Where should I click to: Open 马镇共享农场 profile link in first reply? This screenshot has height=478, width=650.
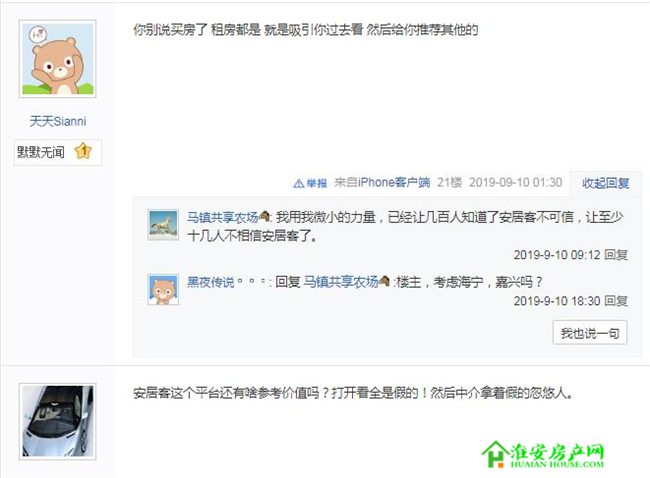[x=223, y=217]
